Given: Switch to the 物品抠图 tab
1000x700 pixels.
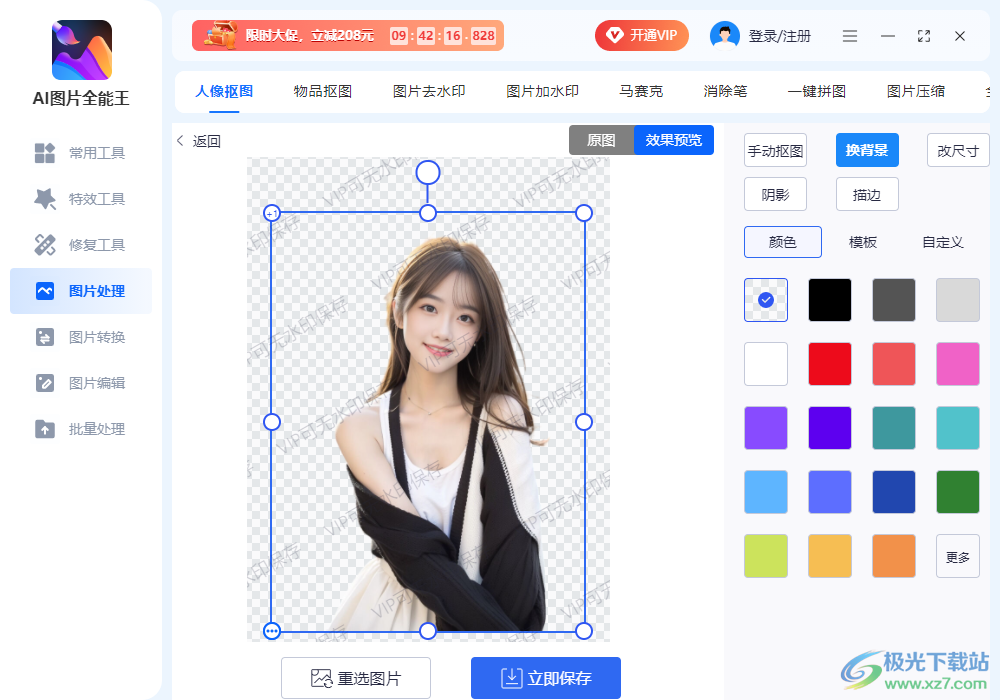Looking at the screenshot, I should [322, 90].
